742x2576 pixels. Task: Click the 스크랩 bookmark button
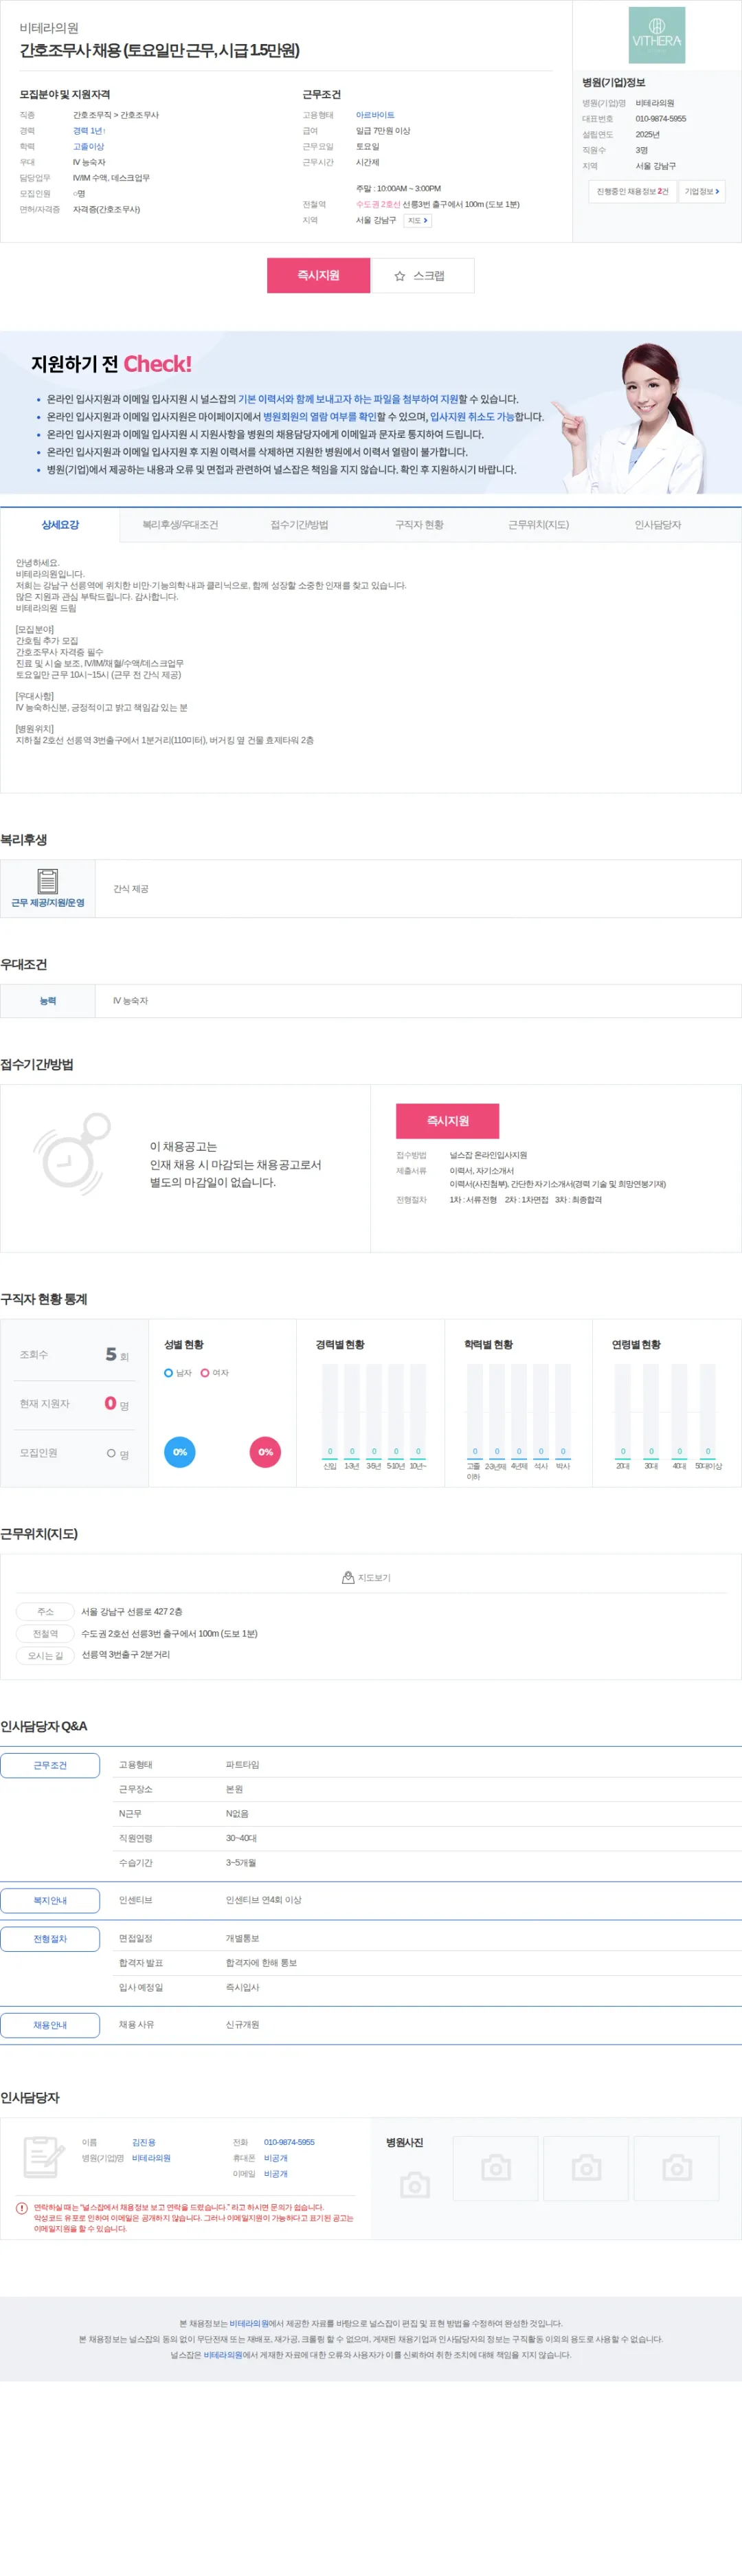pos(422,276)
